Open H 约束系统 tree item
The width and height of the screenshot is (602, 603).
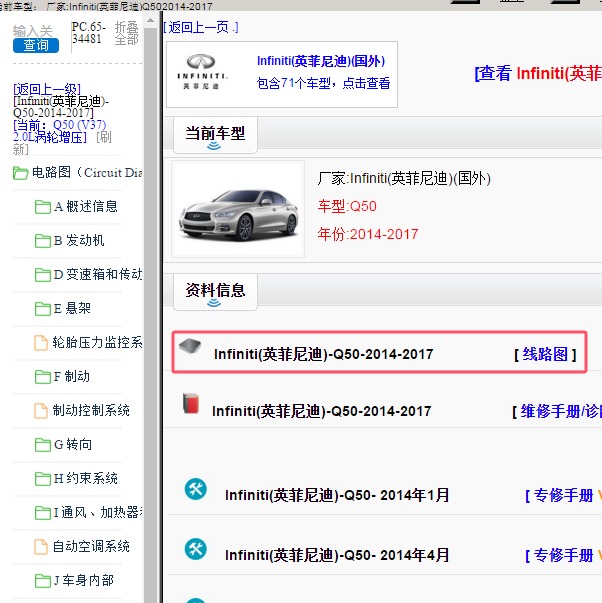(x=85, y=478)
